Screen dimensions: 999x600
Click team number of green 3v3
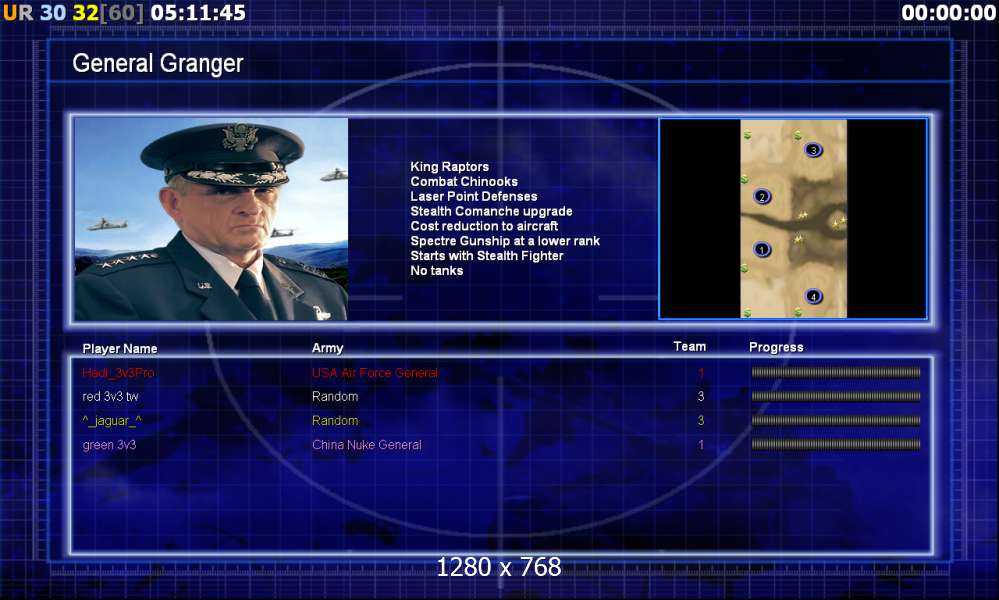tap(701, 445)
